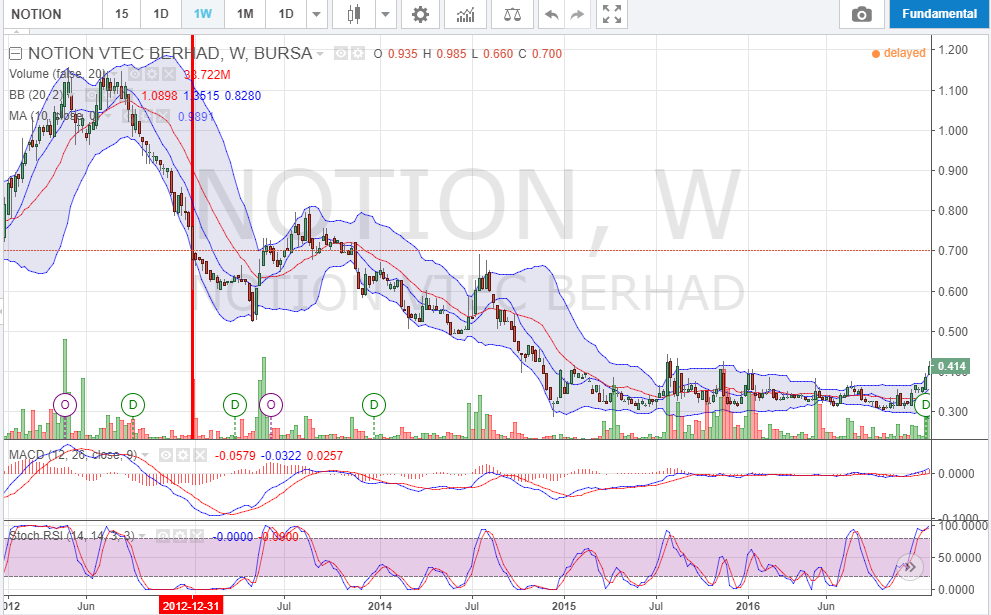Redo the last chart action
The width and height of the screenshot is (991, 615).
coord(577,14)
